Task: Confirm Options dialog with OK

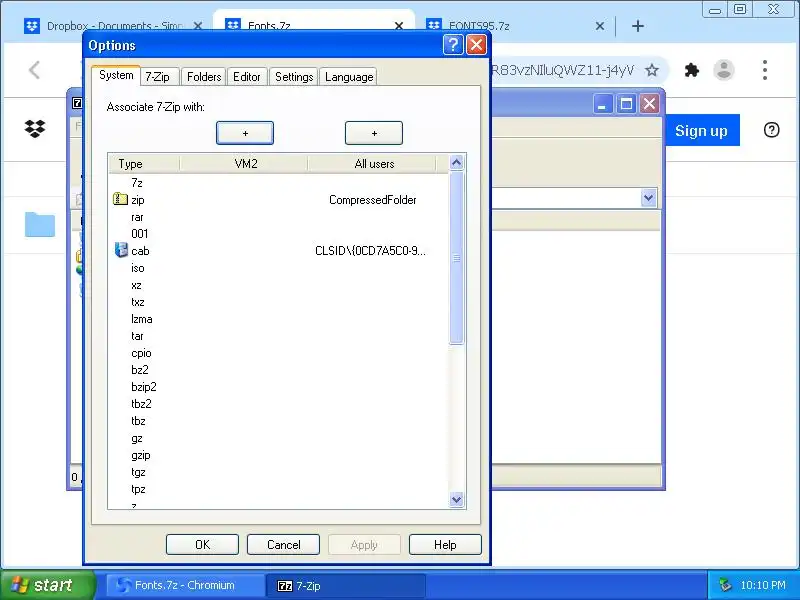Action: [x=202, y=544]
